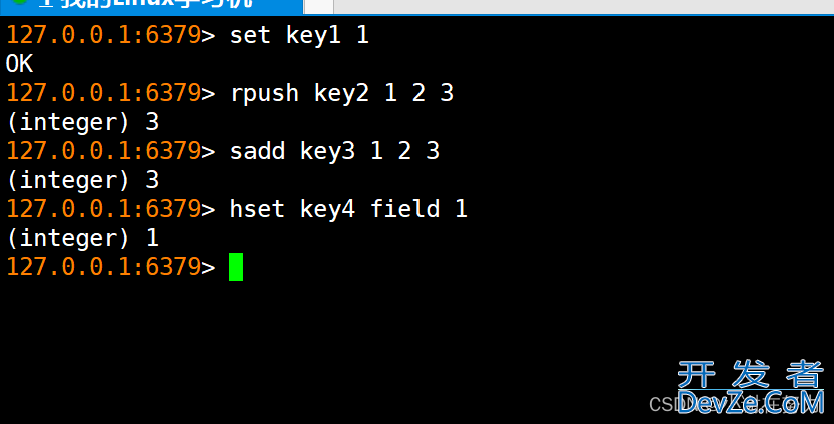Click the 'rpush key2 1 2 3' command
Viewport: 834px width, 424px height.
tap(341, 93)
